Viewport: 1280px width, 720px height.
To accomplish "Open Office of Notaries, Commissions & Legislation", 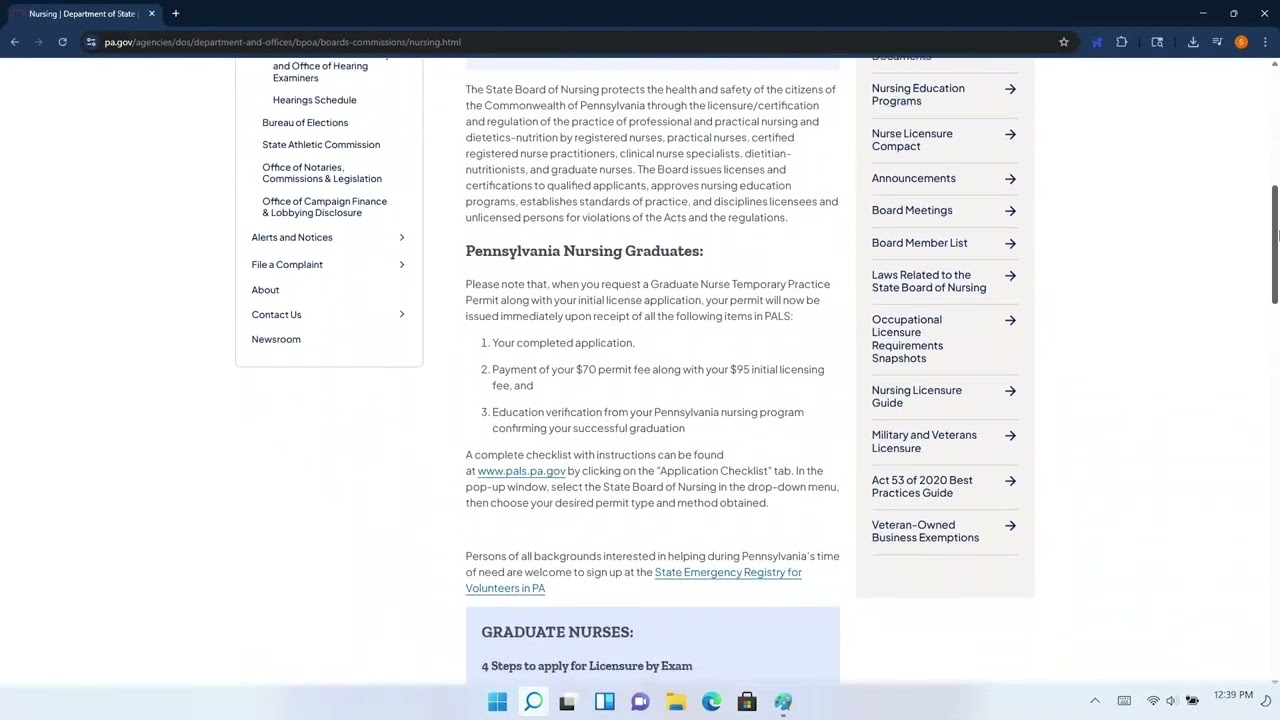I will [x=322, y=173].
